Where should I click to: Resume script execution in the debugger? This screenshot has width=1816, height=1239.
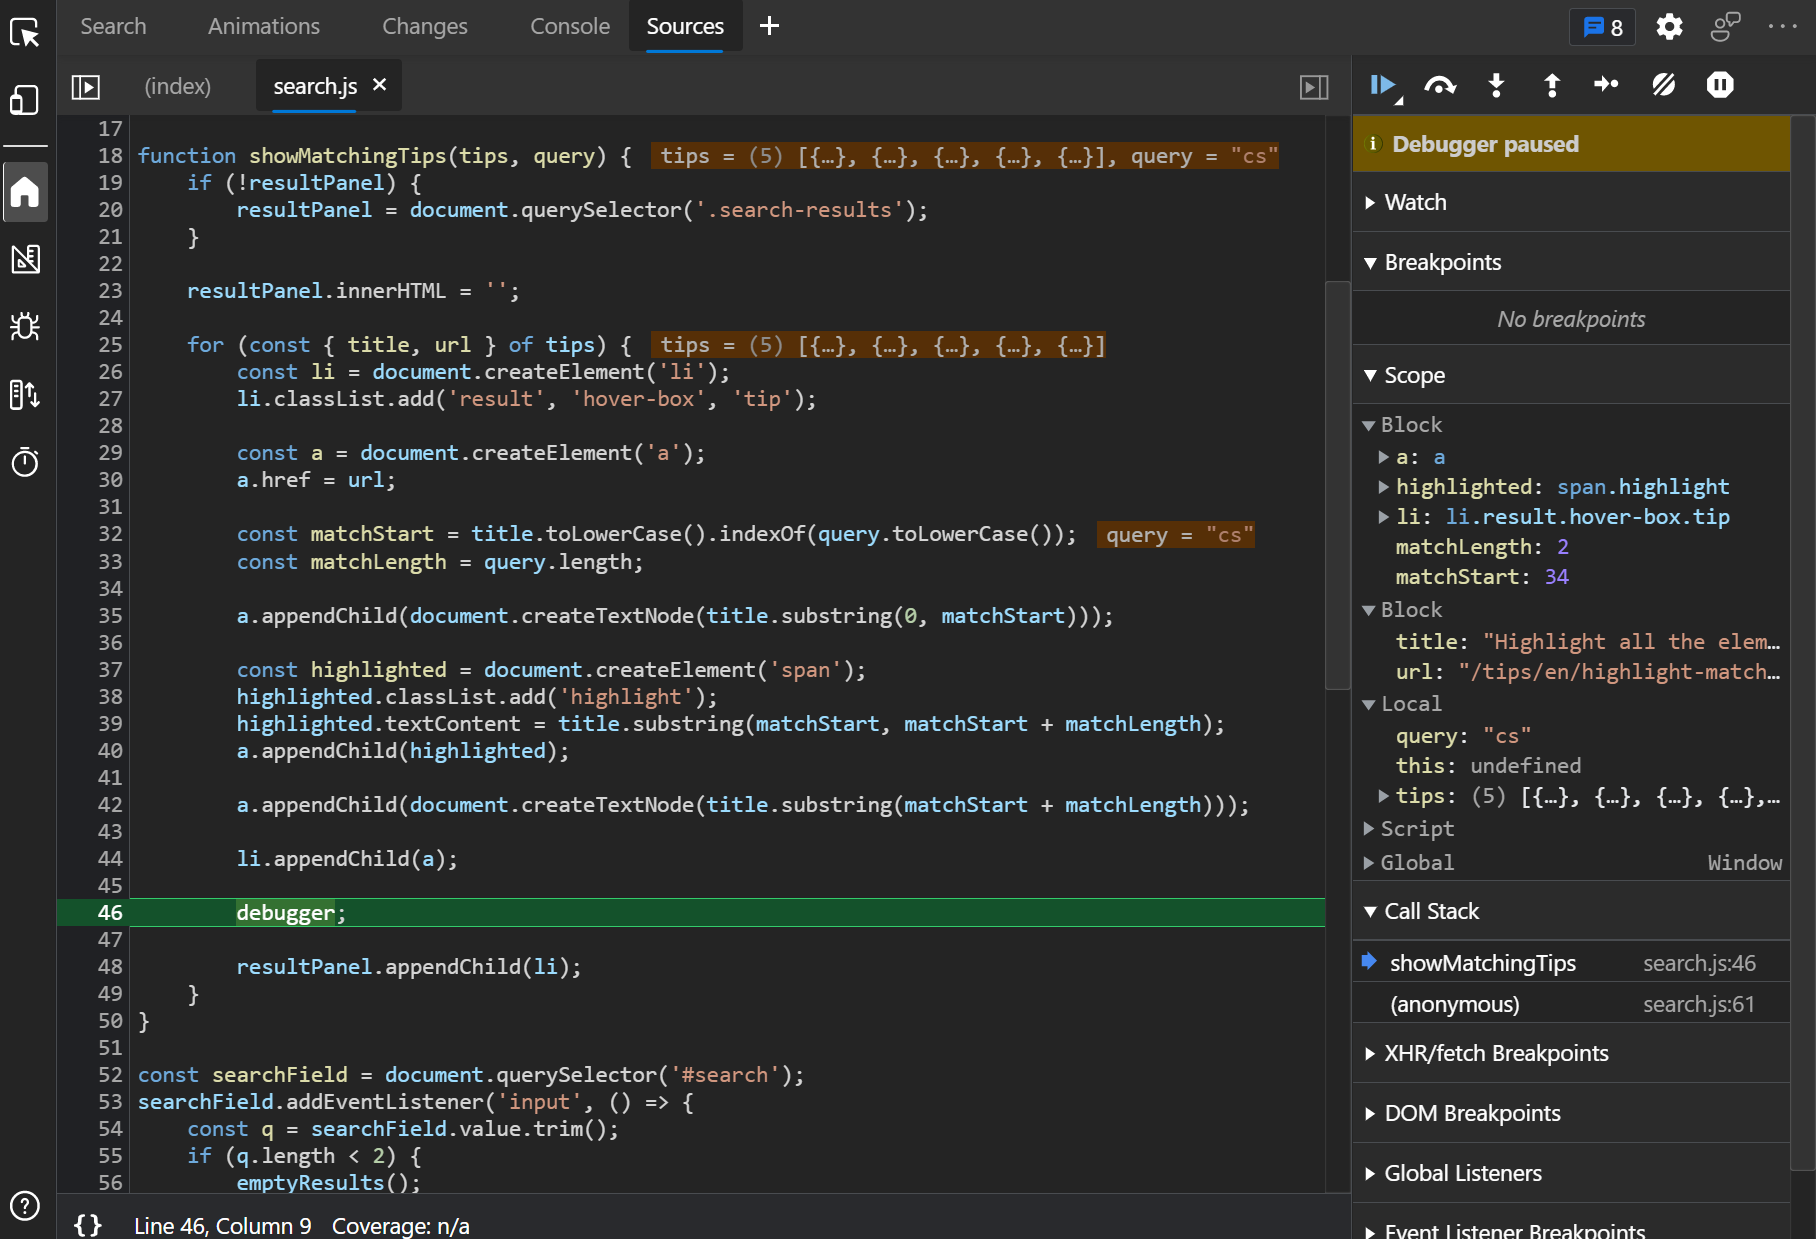(x=1383, y=86)
